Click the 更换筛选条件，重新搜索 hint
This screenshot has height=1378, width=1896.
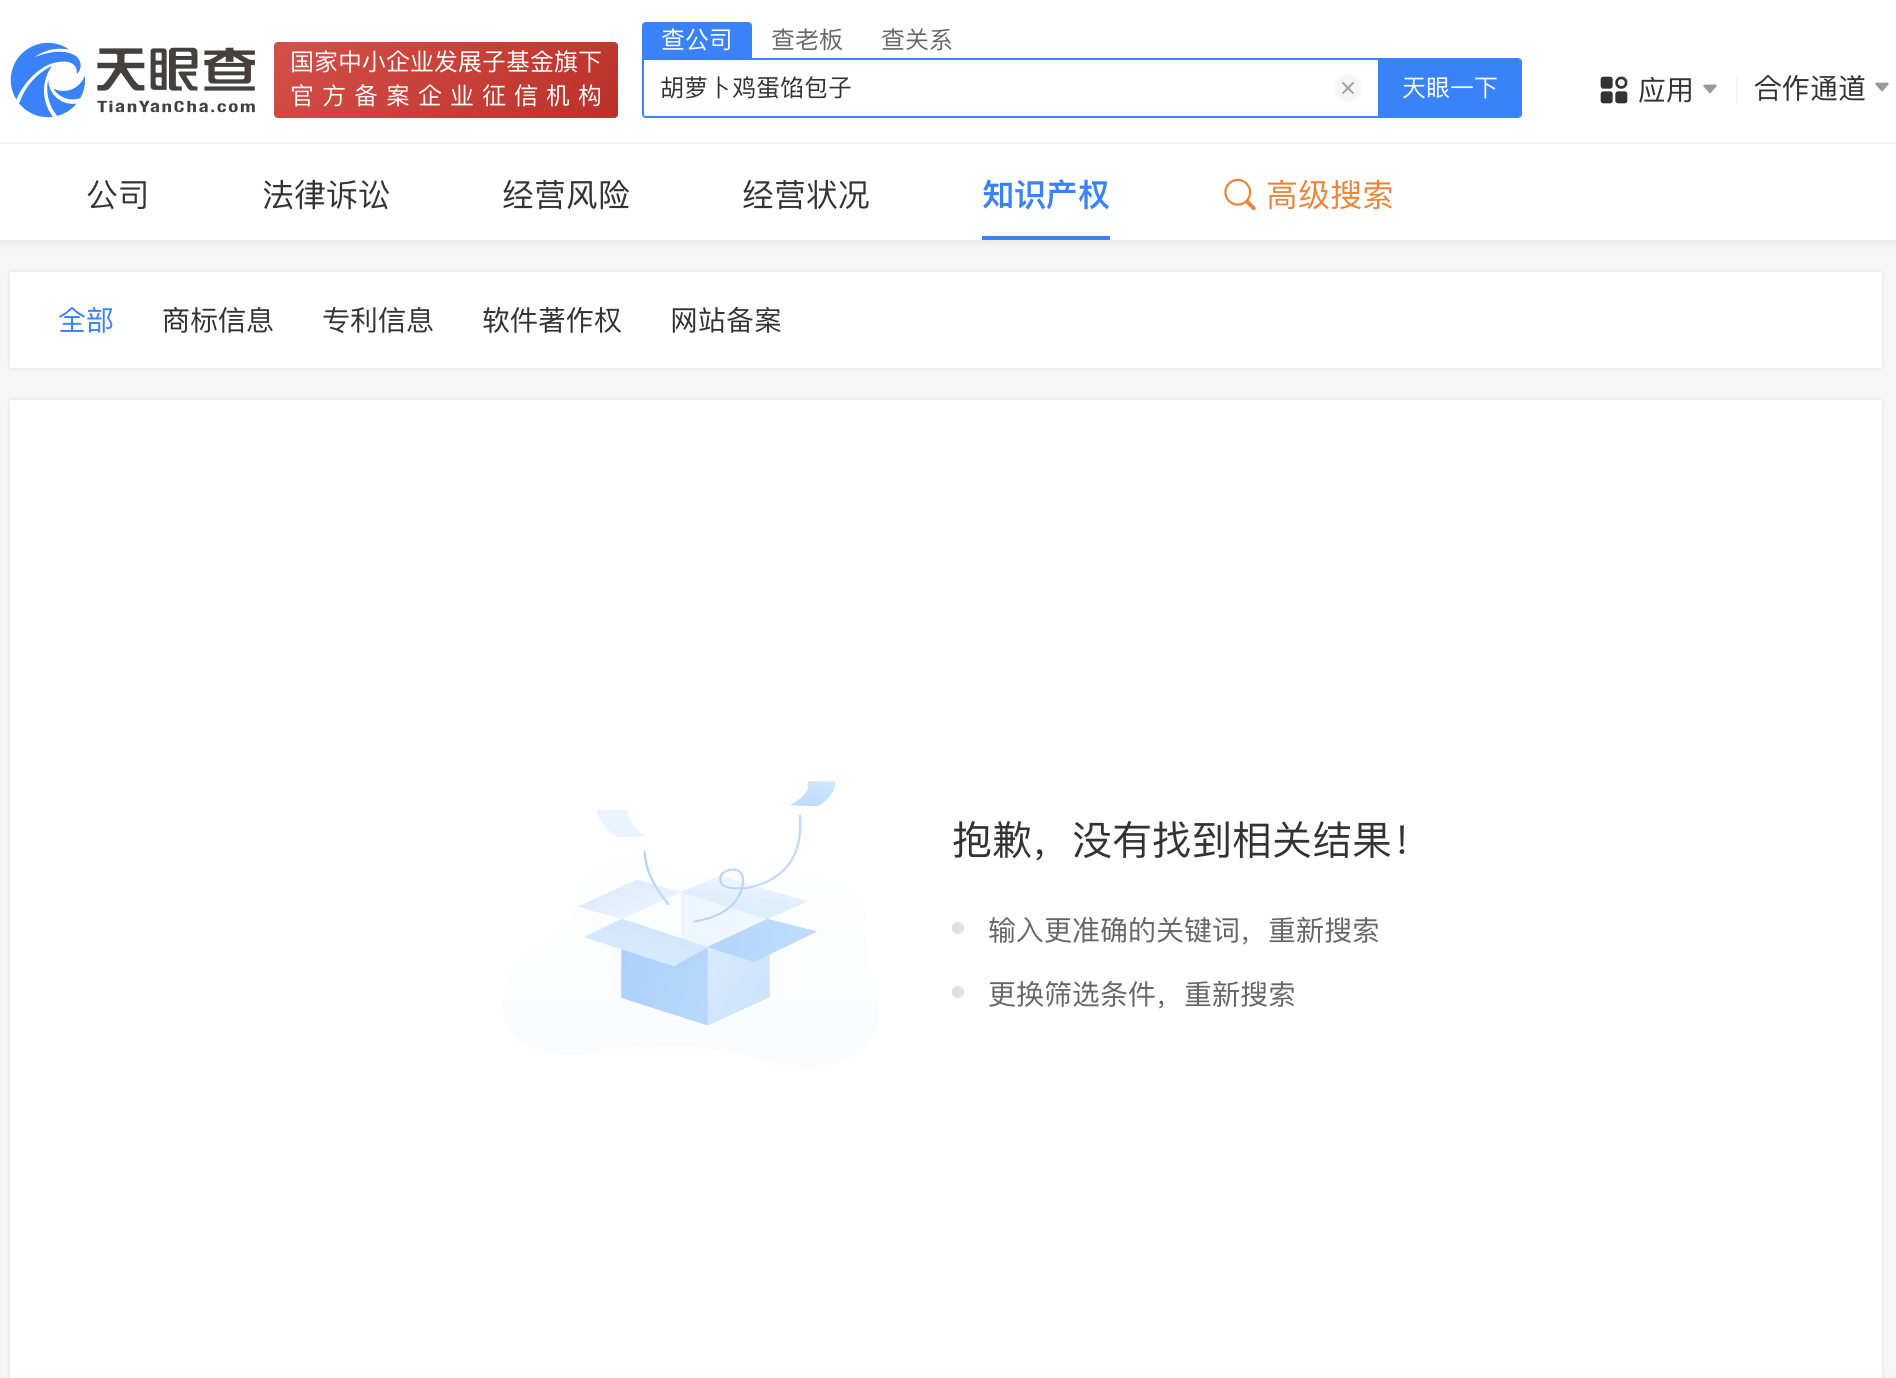pyautogui.click(x=1141, y=994)
